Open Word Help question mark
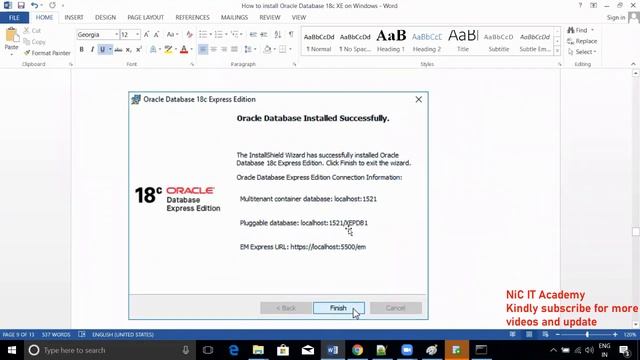This screenshot has width=640, height=360. (x=580, y=5)
